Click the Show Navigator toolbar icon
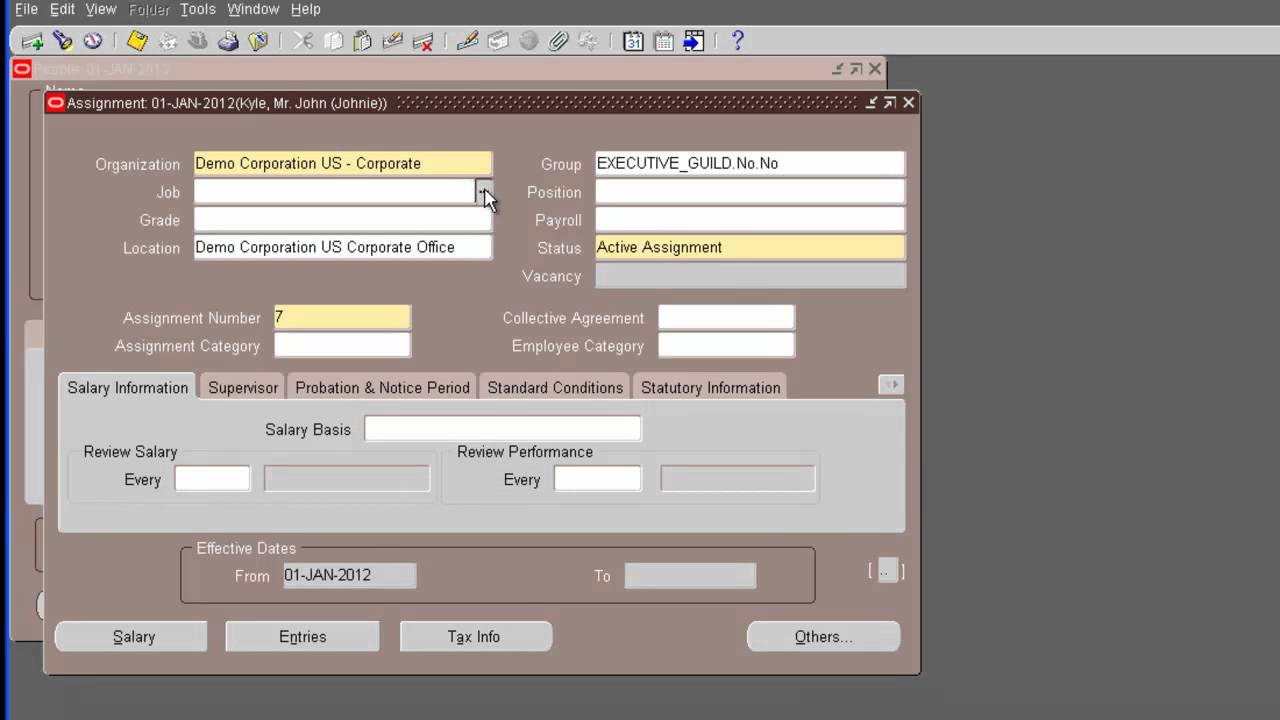1280x720 pixels. pos(93,41)
